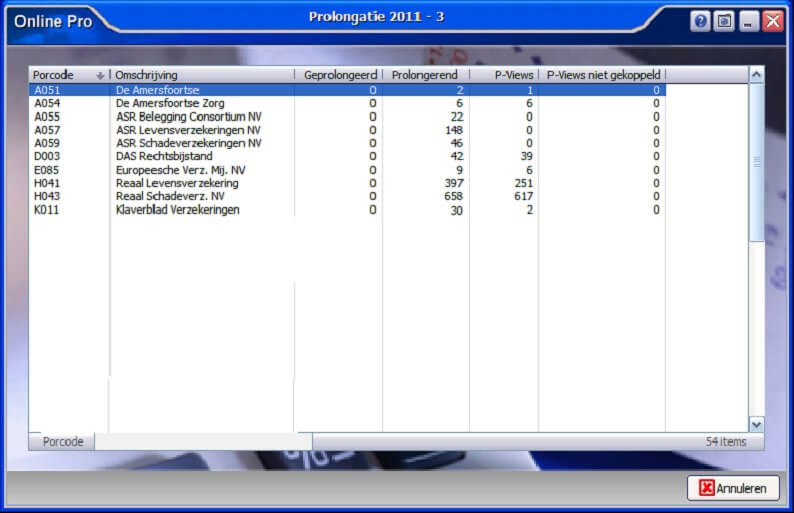Click Prolongerend value 148
This screenshot has width=794, height=513.
tap(454, 130)
